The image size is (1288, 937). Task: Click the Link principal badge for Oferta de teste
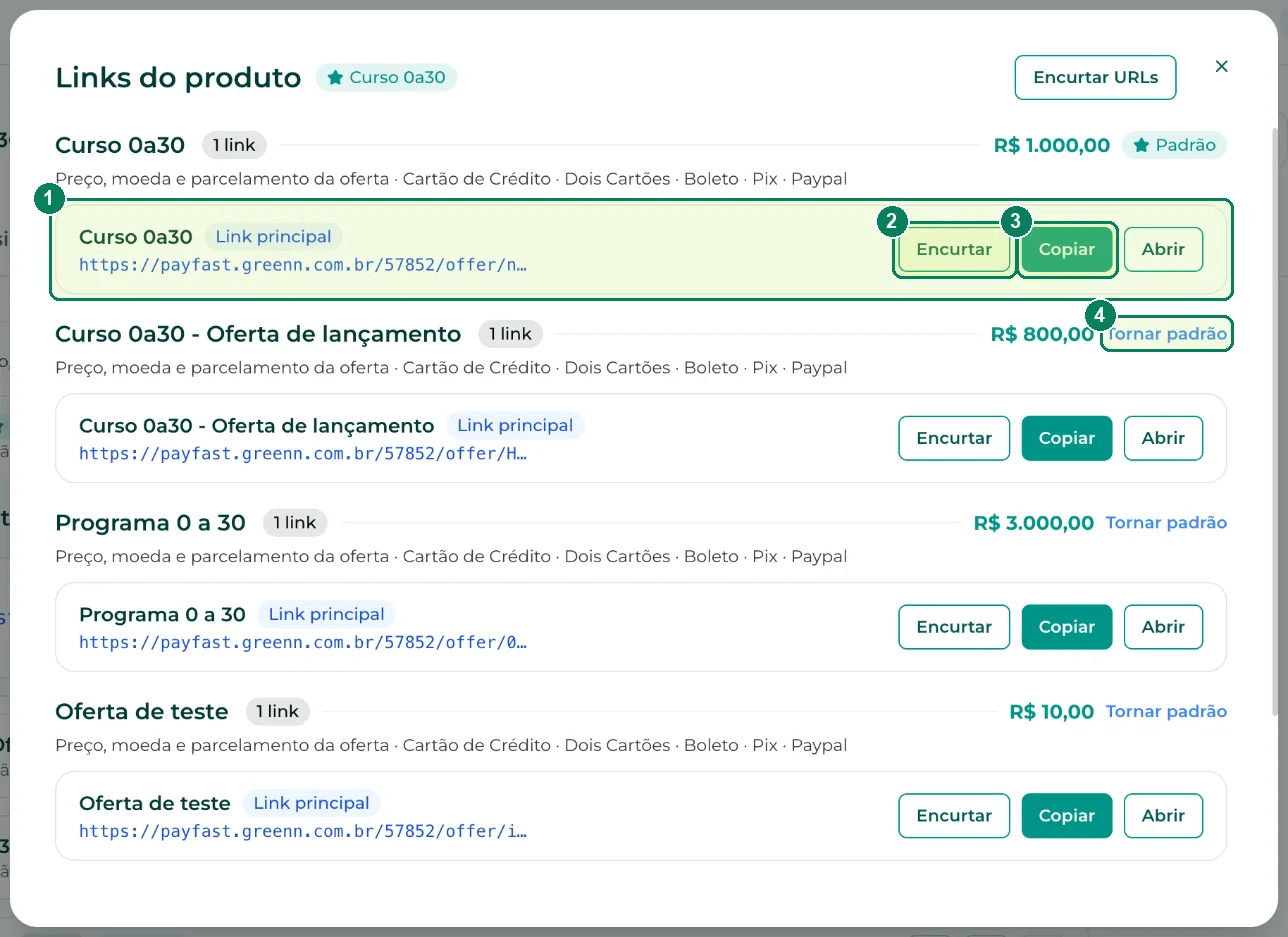(312, 803)
